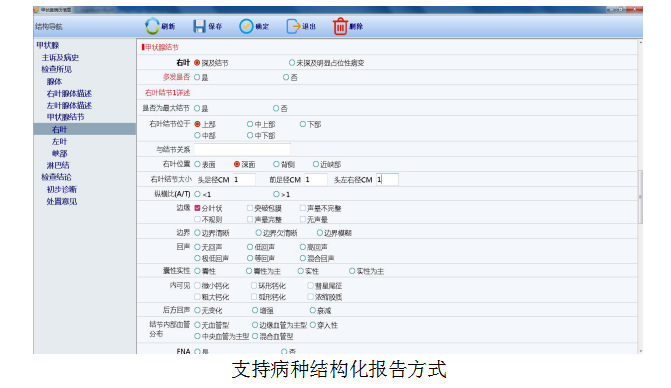Select 未探及明显占位性病变 radio option
Viewport: 671px width, 388px height.
coord(291,63)
